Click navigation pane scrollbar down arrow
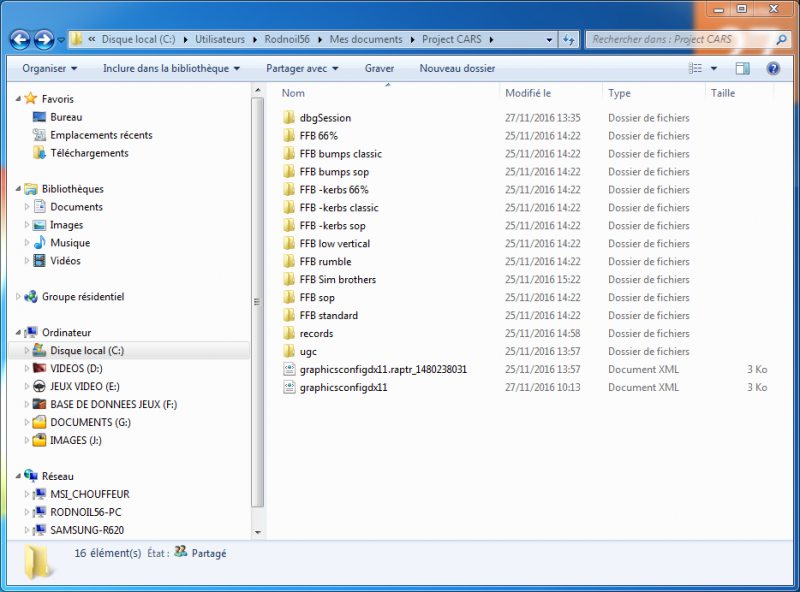The image size is (800, 592). point(258,532)
